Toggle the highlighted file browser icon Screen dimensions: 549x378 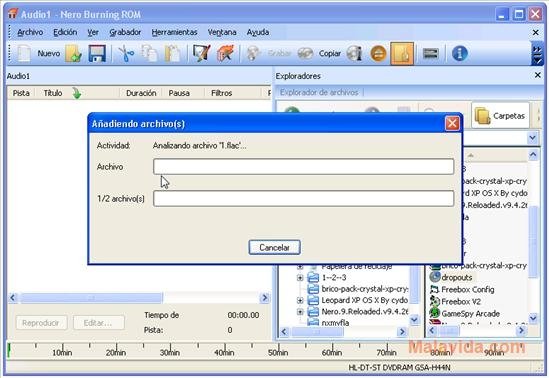[402, 54]
